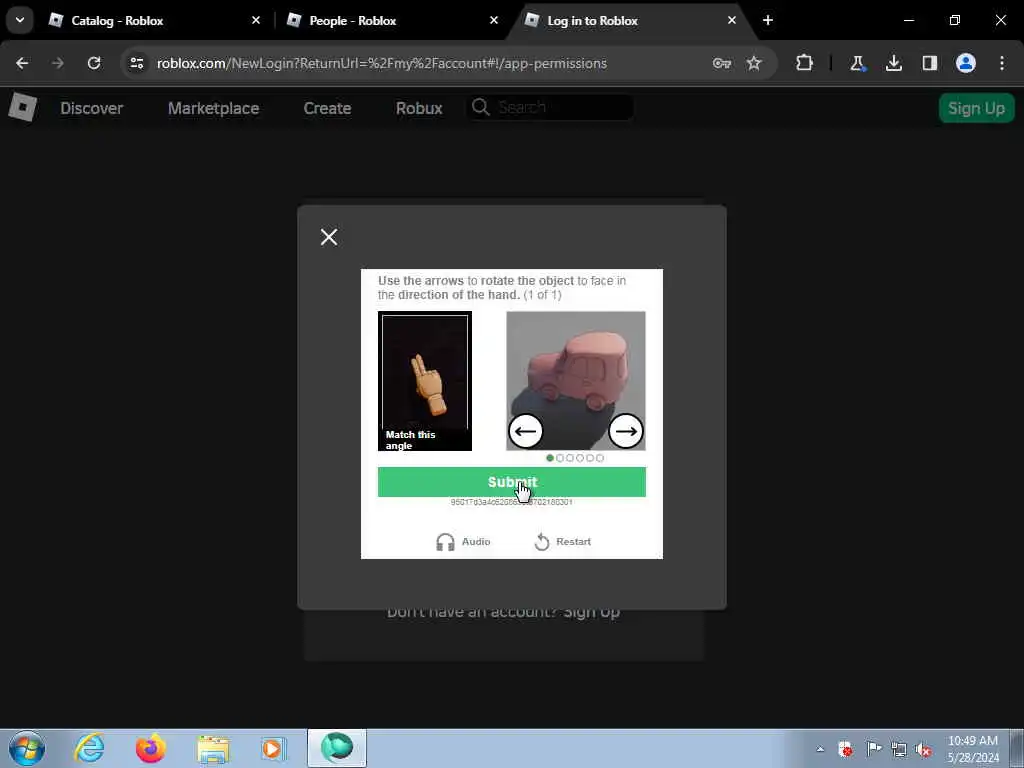This screenshot has height=768, width=1024.
Task: Open the tab search dropdown
Action: click(20, 20)
